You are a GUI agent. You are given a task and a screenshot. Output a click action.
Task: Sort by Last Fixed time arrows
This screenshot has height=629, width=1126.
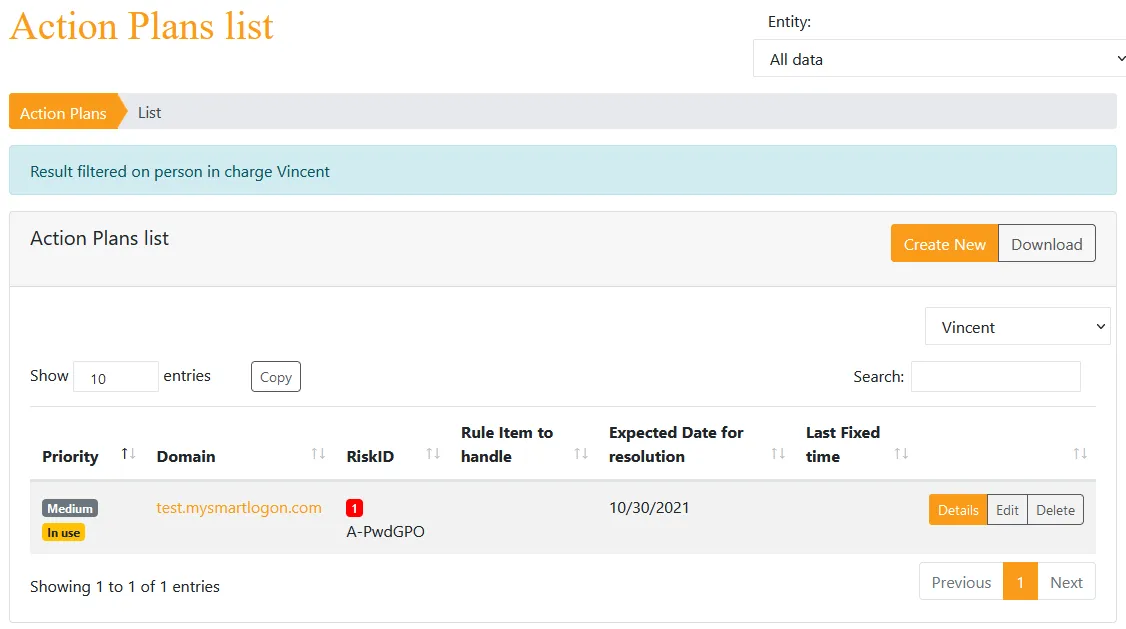pyautogui.click(x=901, y=454)
